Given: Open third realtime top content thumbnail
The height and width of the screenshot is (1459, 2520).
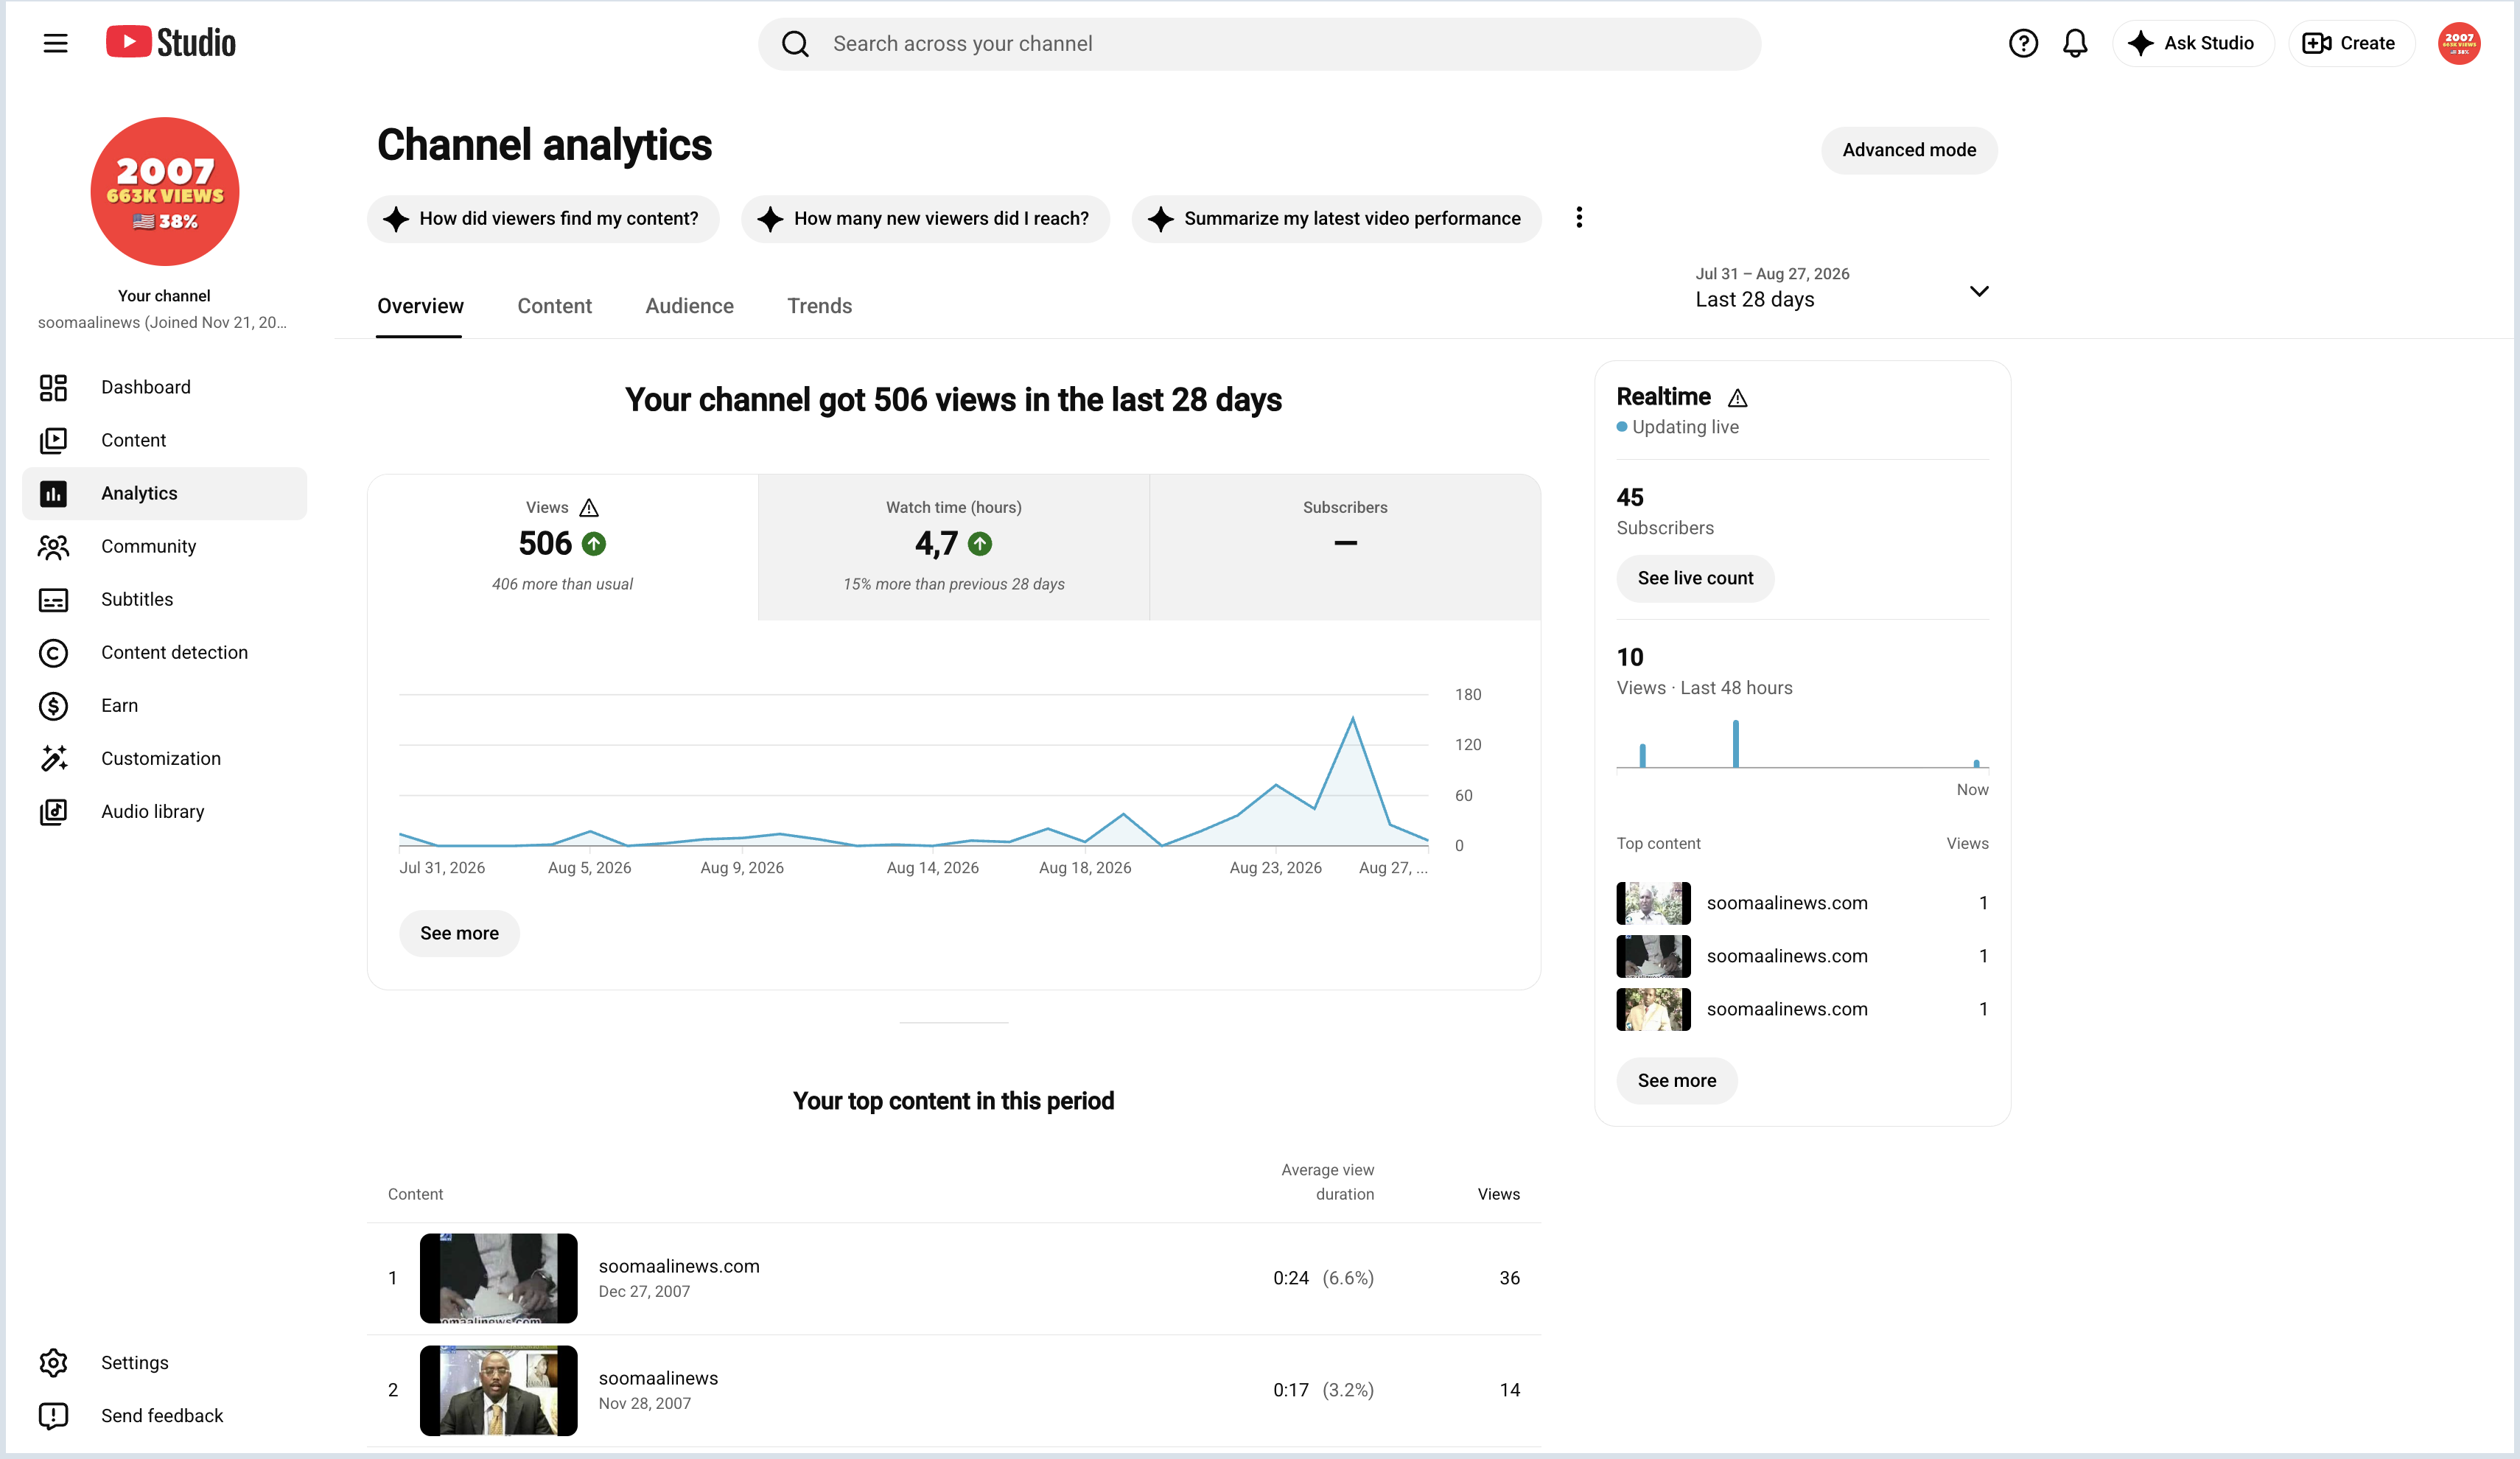Looking at the screenshot, I should click(x=1653, y=1009).
